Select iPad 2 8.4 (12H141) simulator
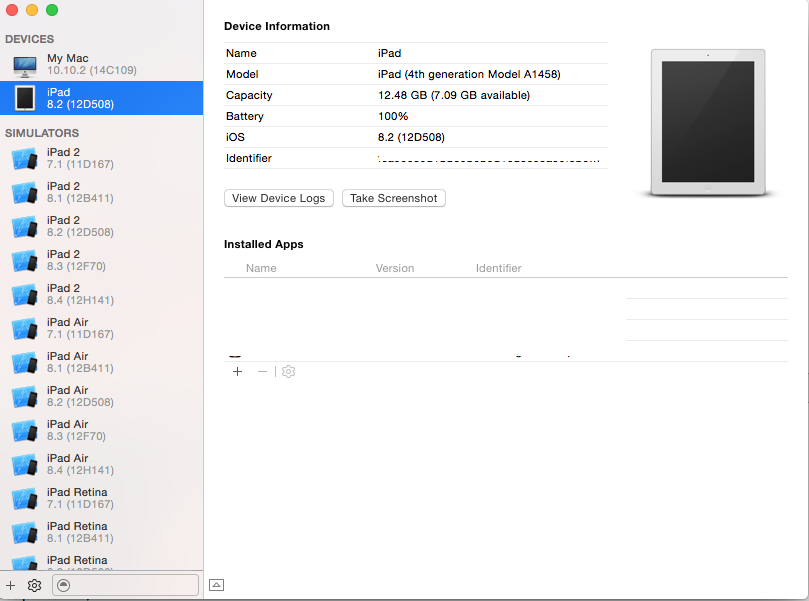The height and width of the screenshot is (601, 809). click(x=102, y=295)
